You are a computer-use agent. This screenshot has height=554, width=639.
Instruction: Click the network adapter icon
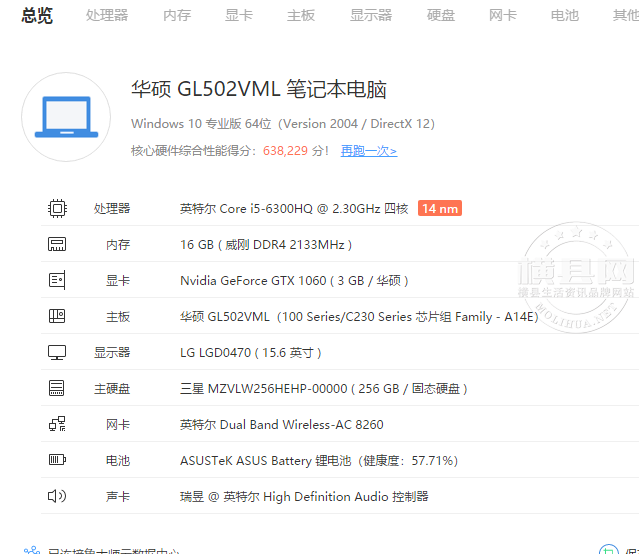tap(57, 424)
